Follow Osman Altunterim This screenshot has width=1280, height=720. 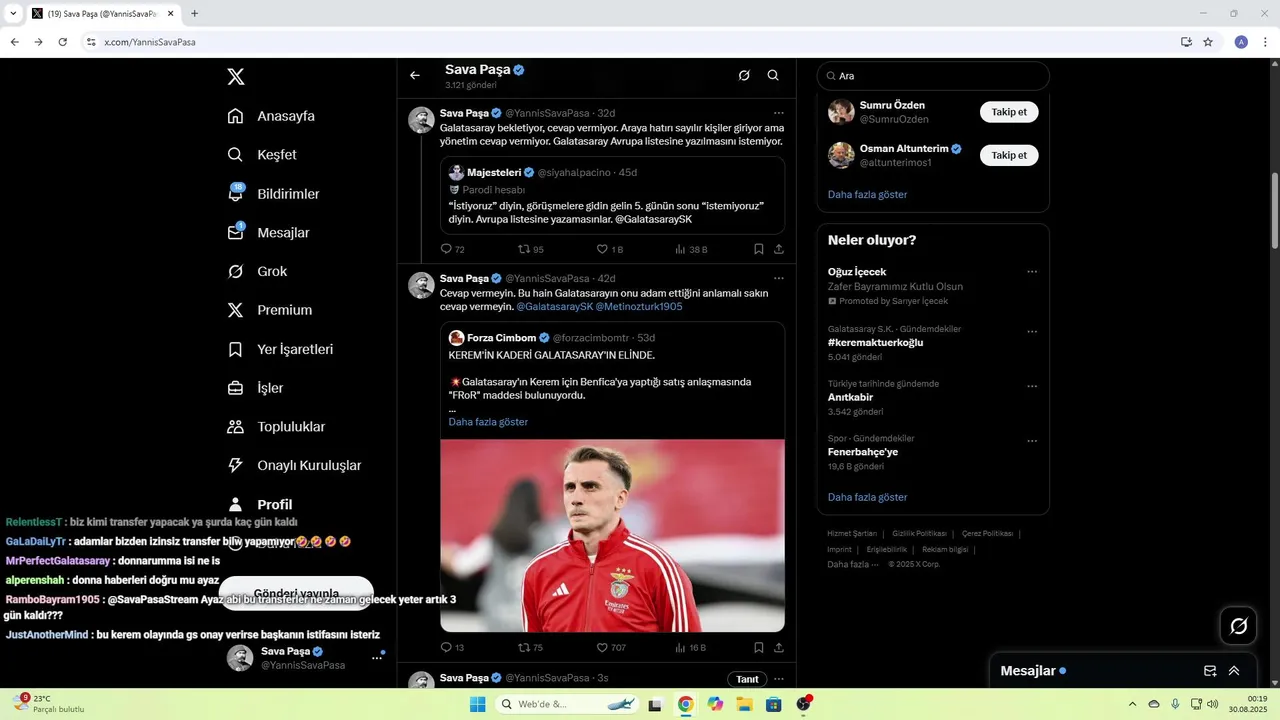coord(1009,155)
